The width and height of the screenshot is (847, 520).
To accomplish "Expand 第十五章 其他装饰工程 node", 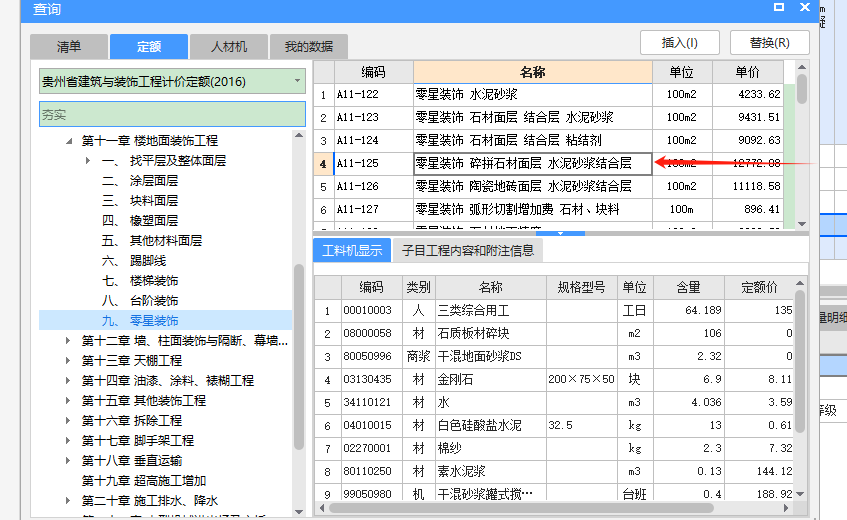I will (68, 401).
